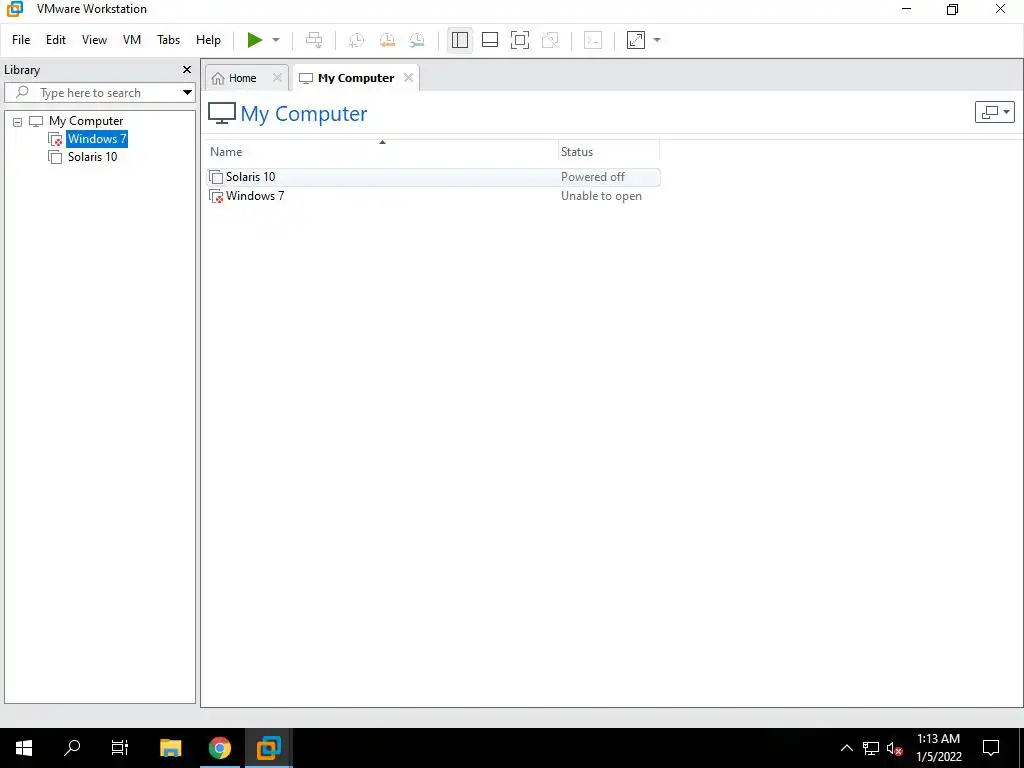1024x768 pixels.
Task: Open taskbar Search
Action: pyautogui.click(x=72, y=748)
